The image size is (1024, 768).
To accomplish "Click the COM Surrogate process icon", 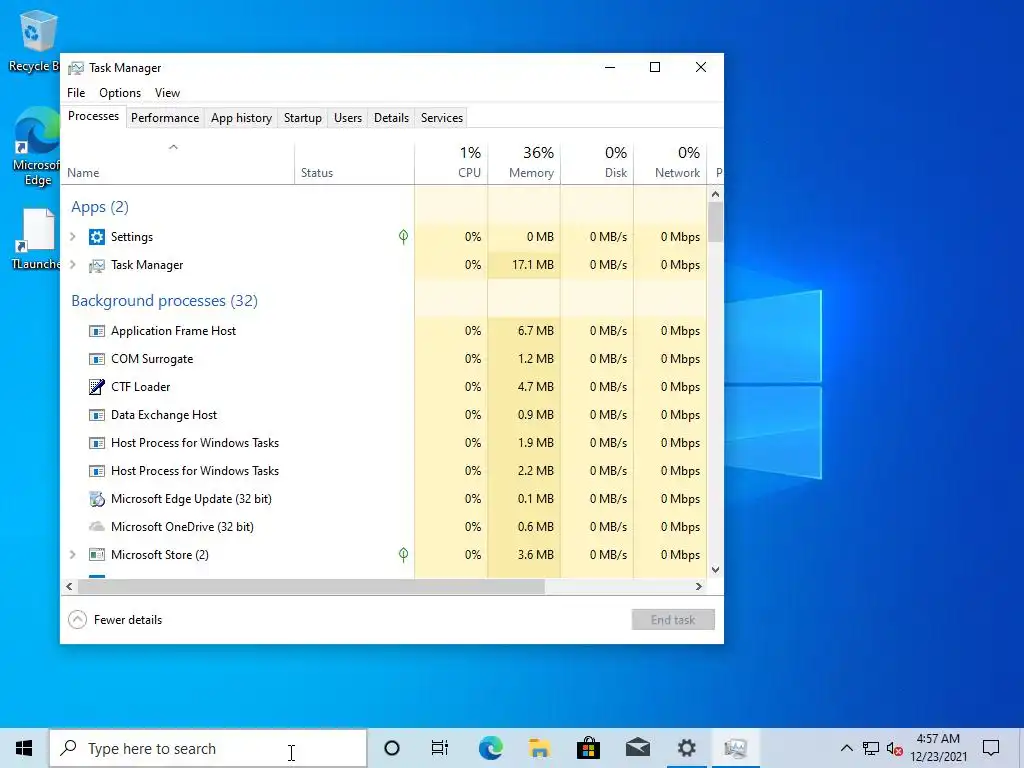I will pos(97,359).
